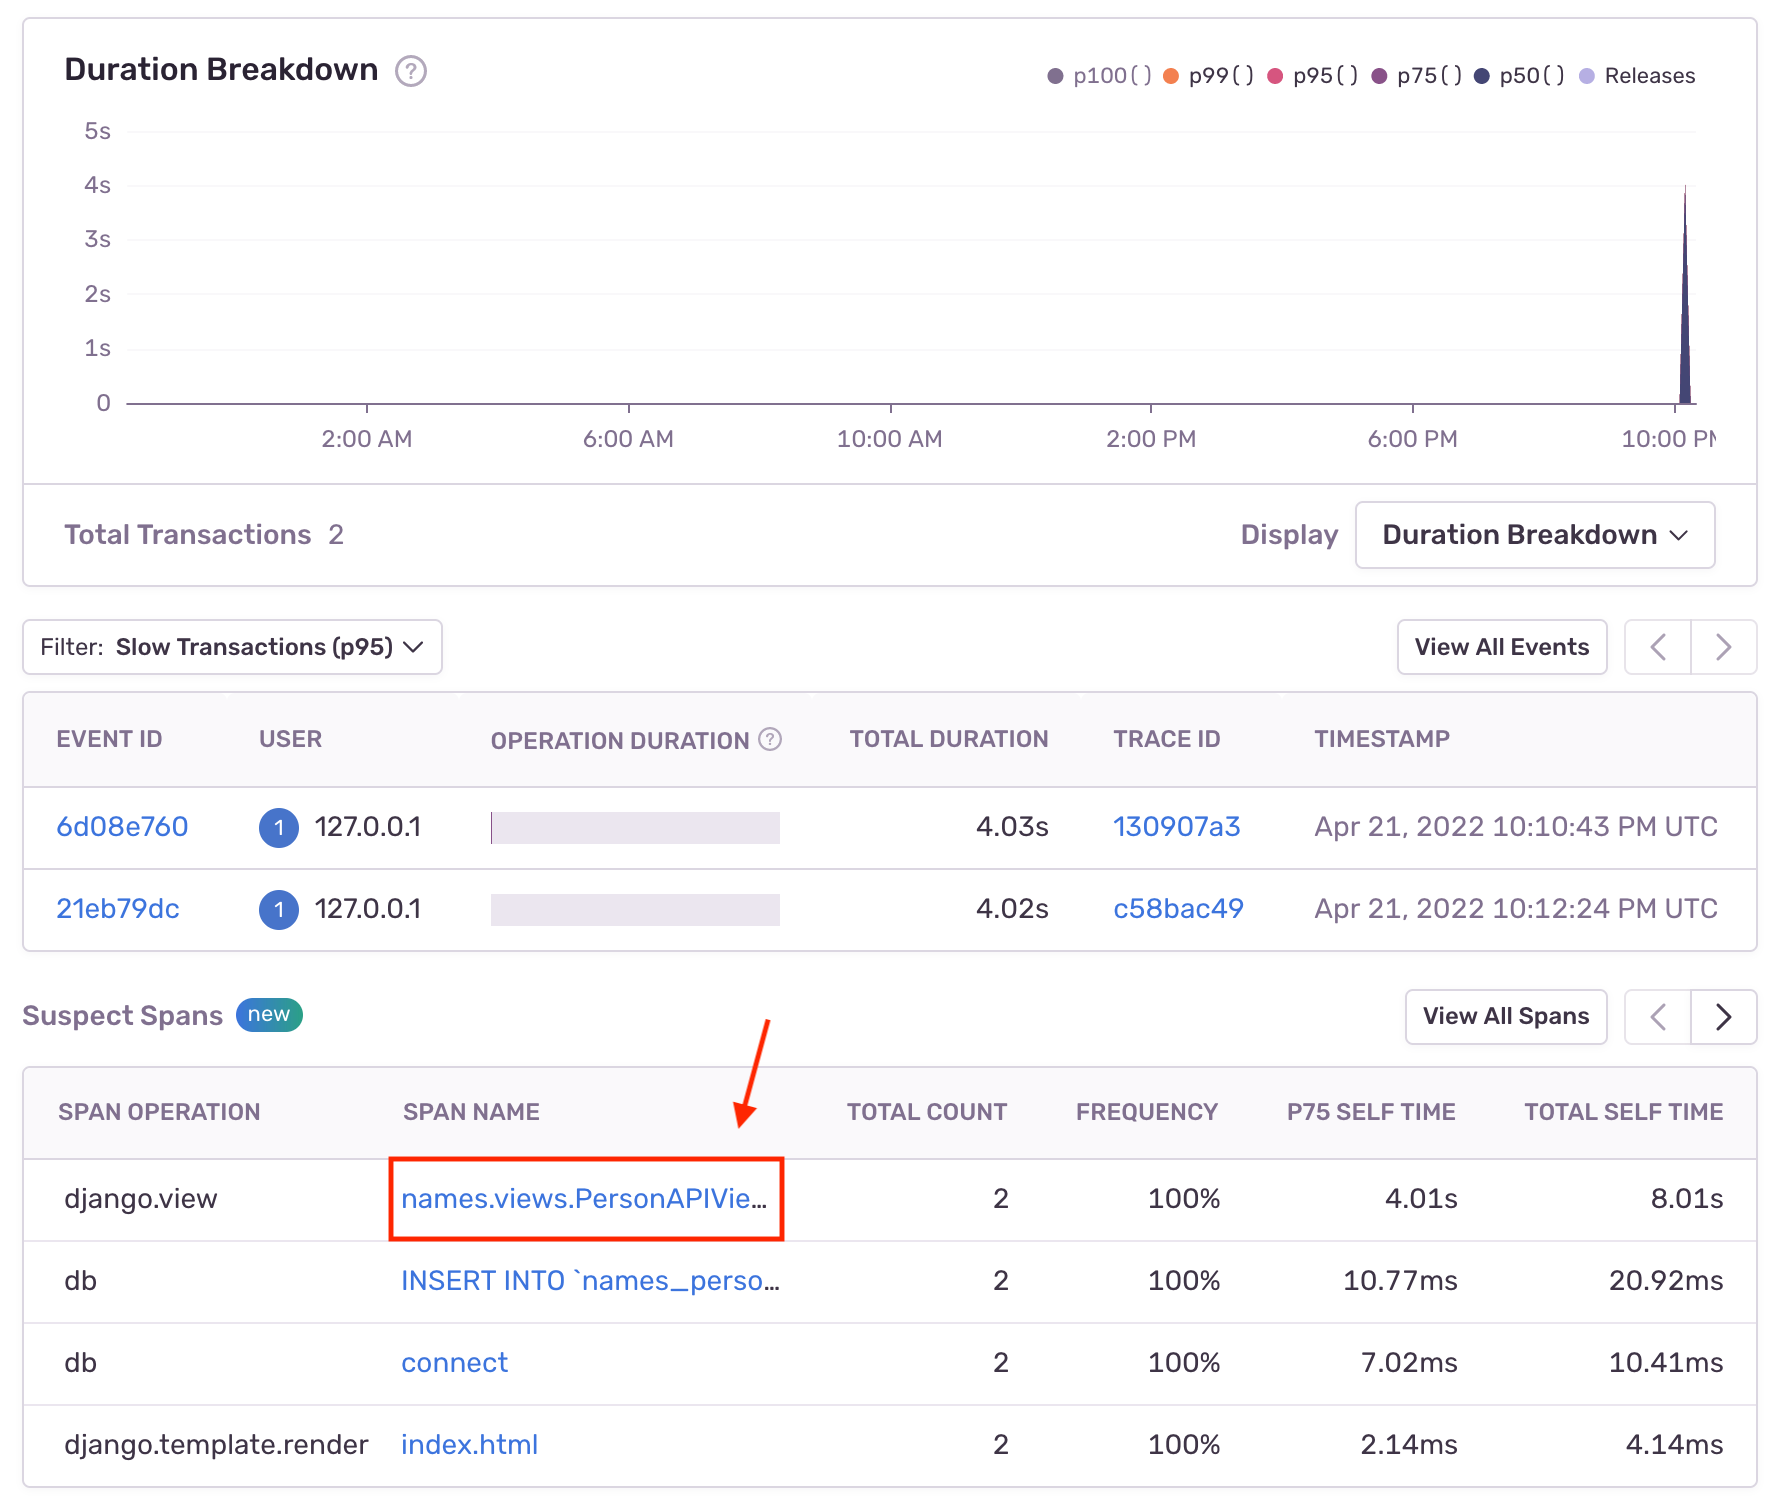Toggle the p50() legend series
1778x1496 pixels.
click(1520, 76)
